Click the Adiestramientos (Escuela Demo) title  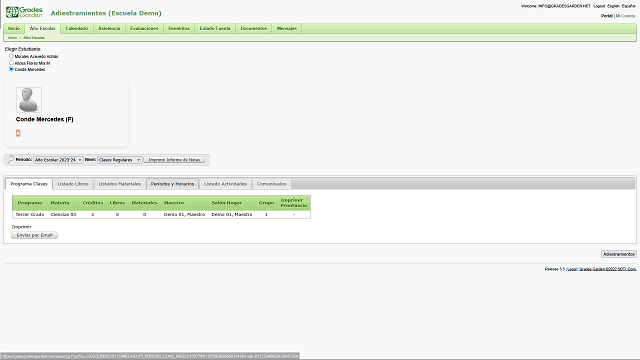[106, 13]
